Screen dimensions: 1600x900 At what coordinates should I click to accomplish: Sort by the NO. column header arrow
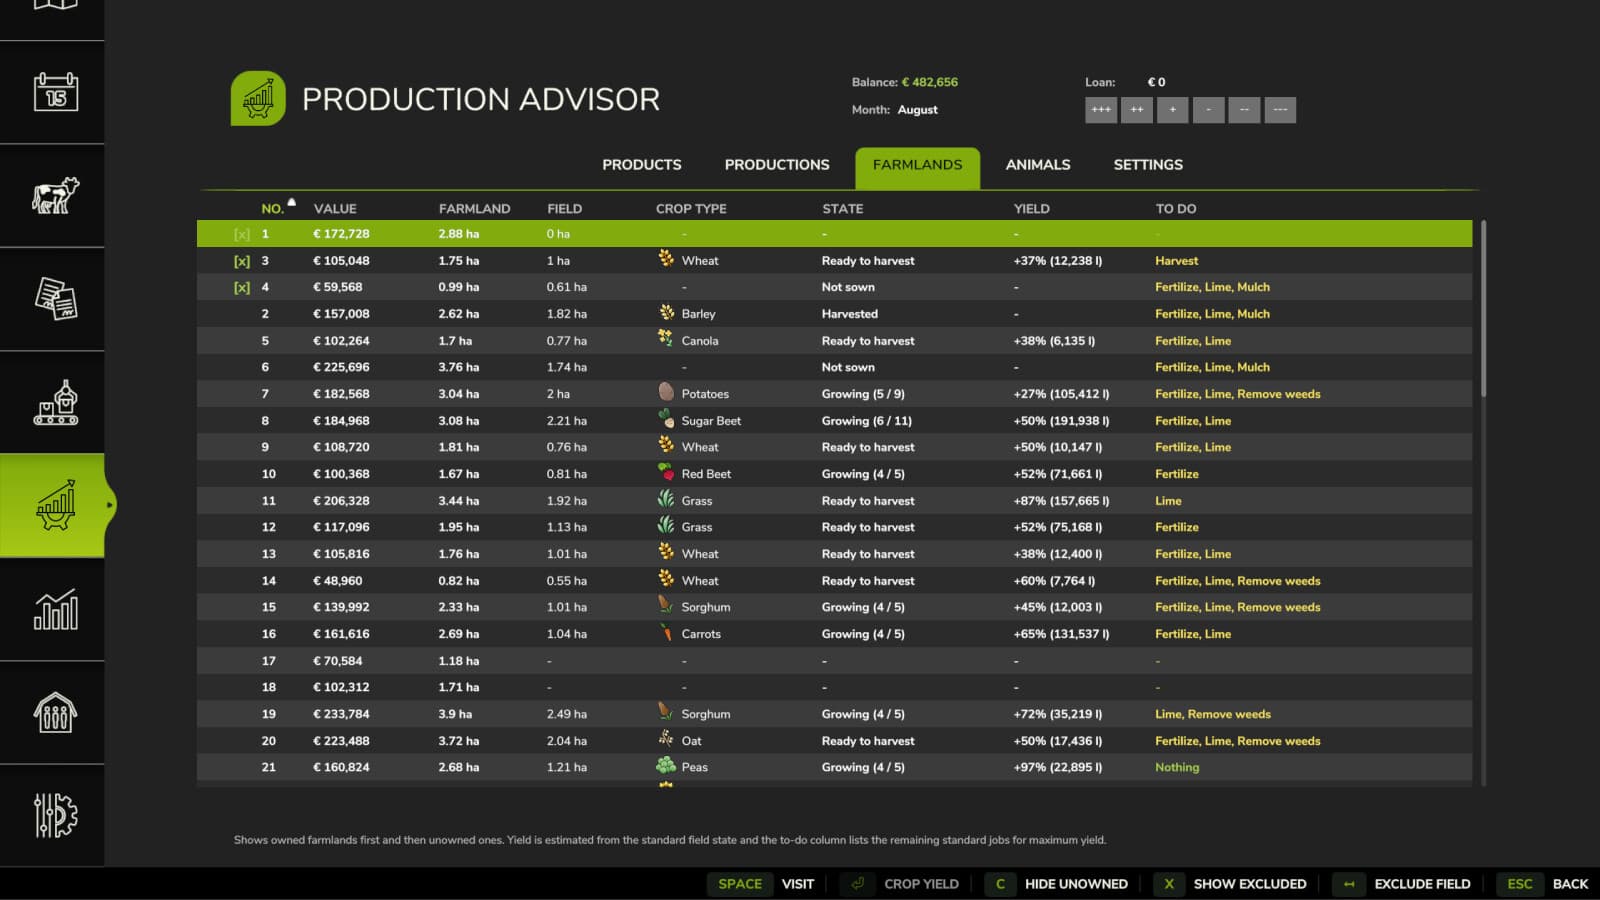click(x=292, y=203)
